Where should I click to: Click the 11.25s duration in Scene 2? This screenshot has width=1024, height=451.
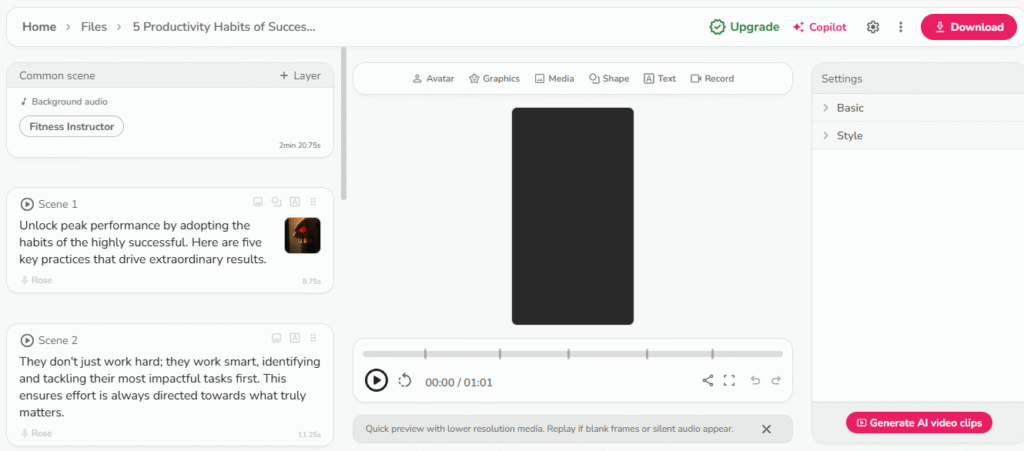point(310,435)
